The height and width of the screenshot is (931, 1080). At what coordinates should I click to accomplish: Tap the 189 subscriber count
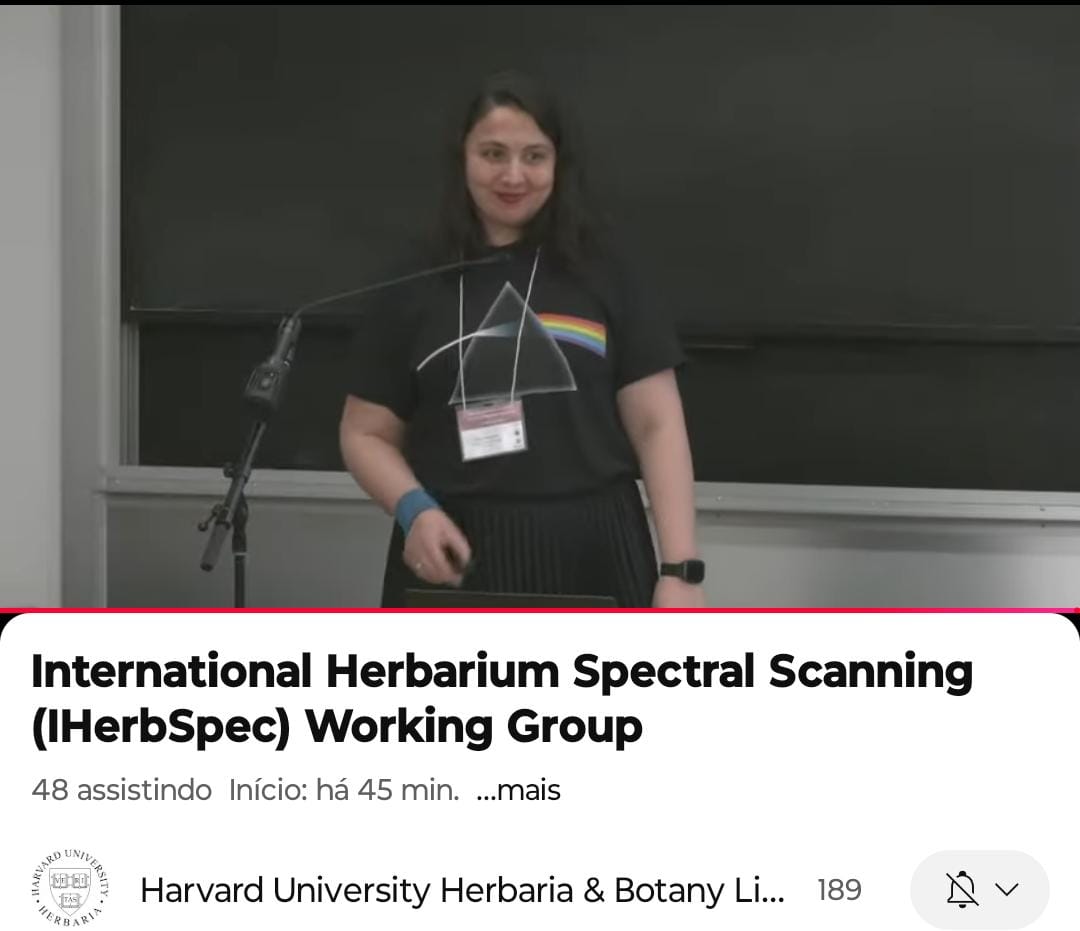click(x=838, y=890)
